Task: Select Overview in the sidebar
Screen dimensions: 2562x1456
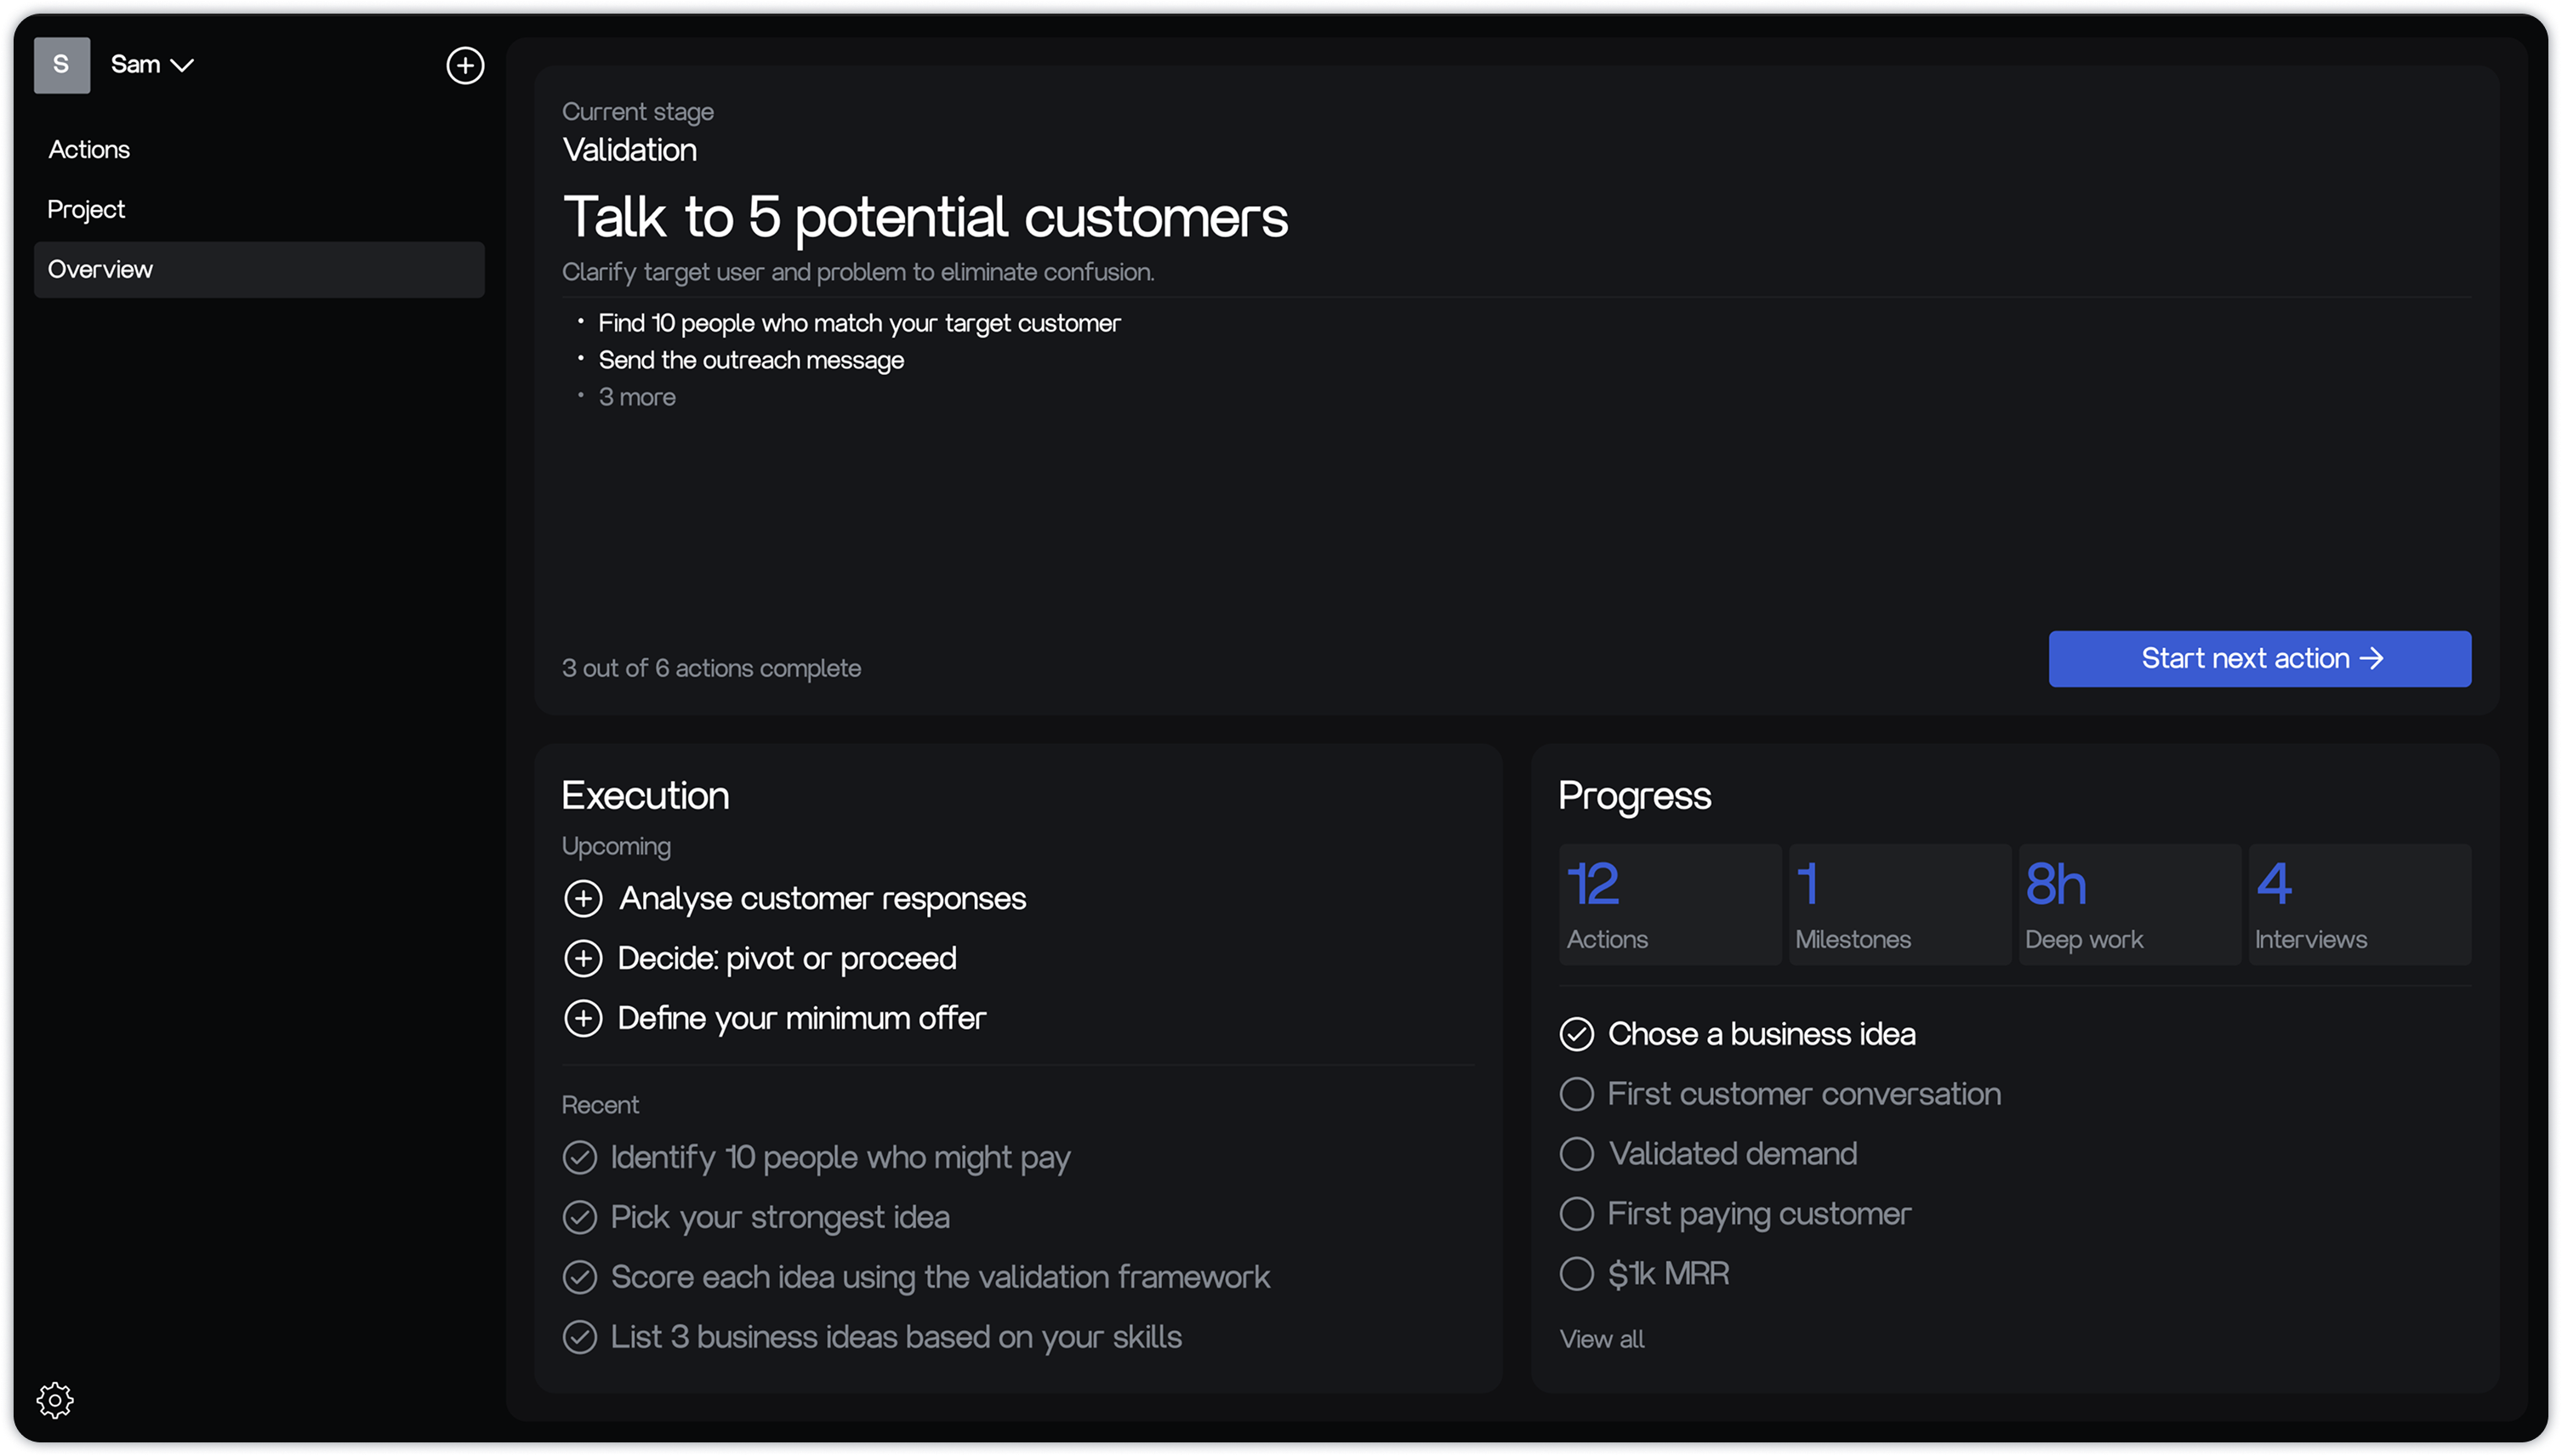Action: click(100, 269)
